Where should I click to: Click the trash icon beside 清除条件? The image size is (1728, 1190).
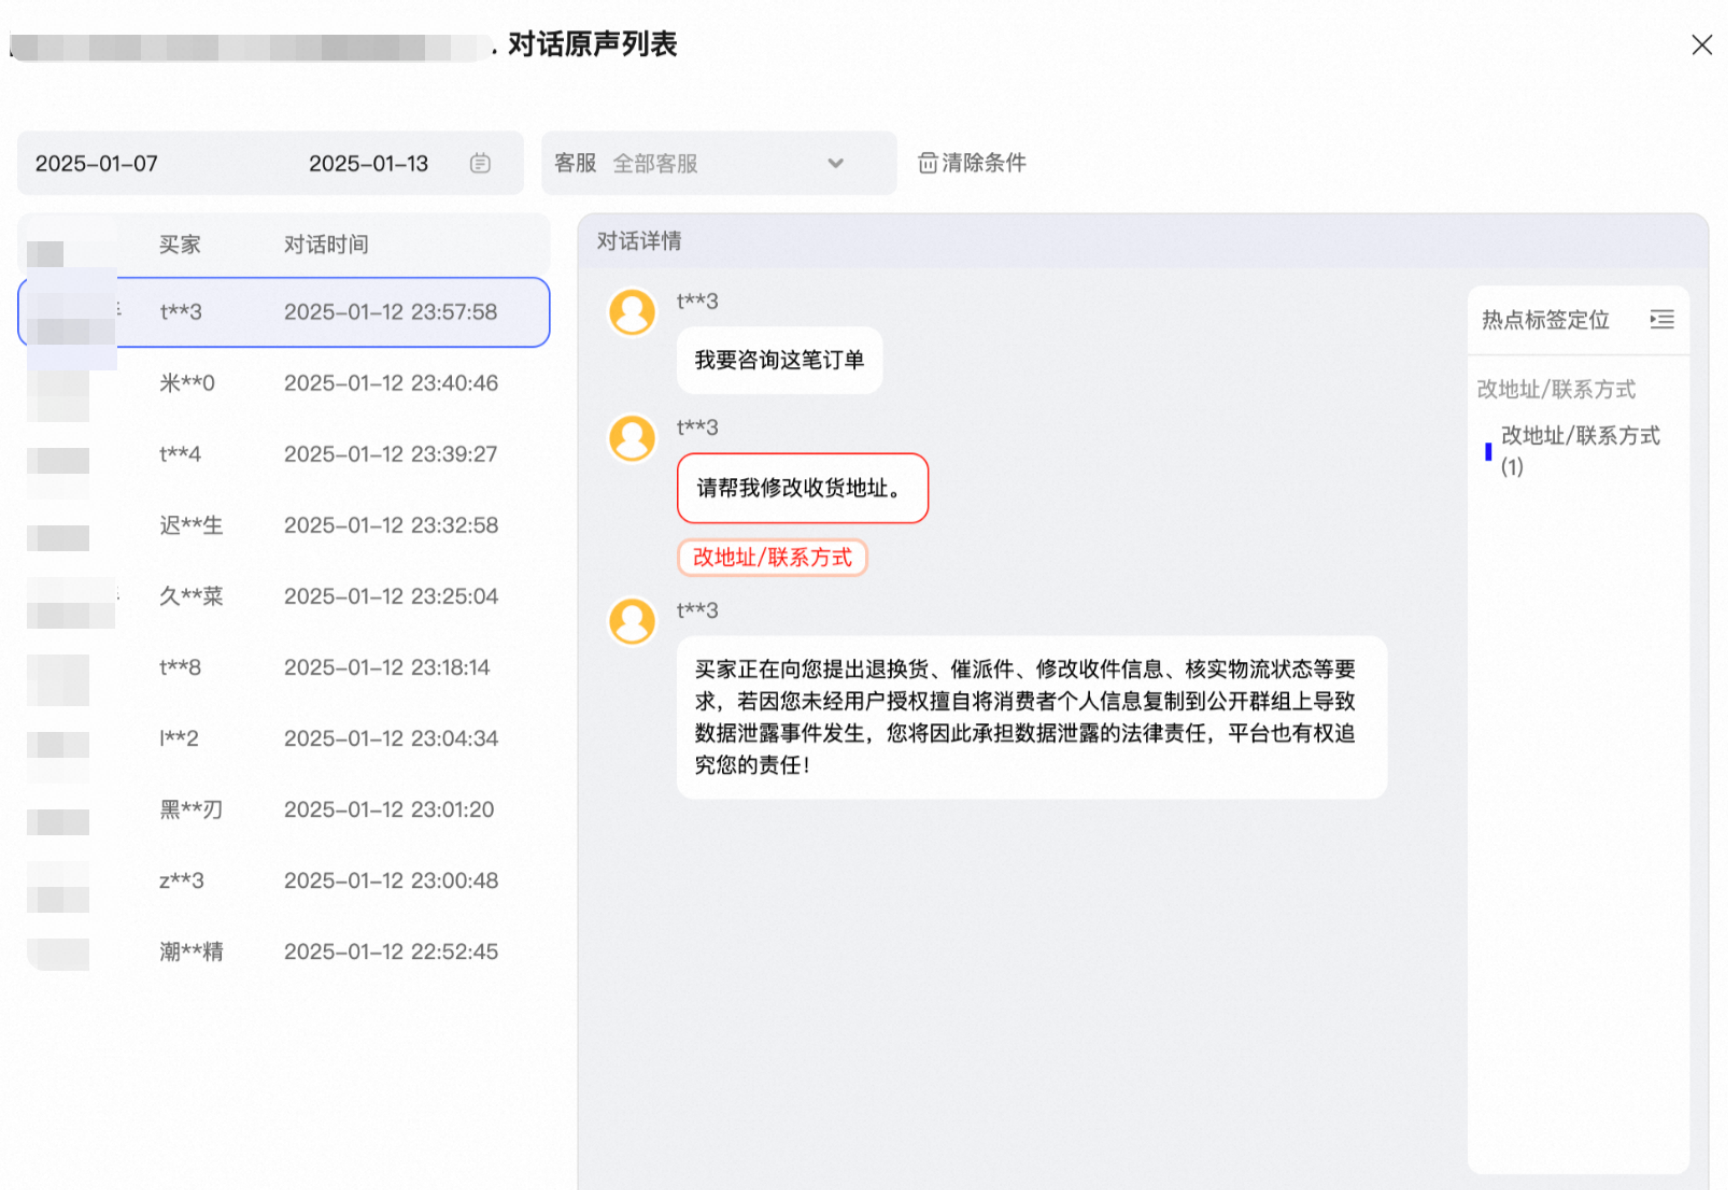[927, 163]
